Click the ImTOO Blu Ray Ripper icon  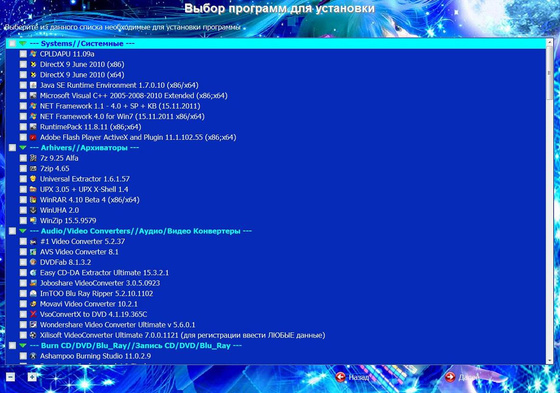tap(33, 293)
